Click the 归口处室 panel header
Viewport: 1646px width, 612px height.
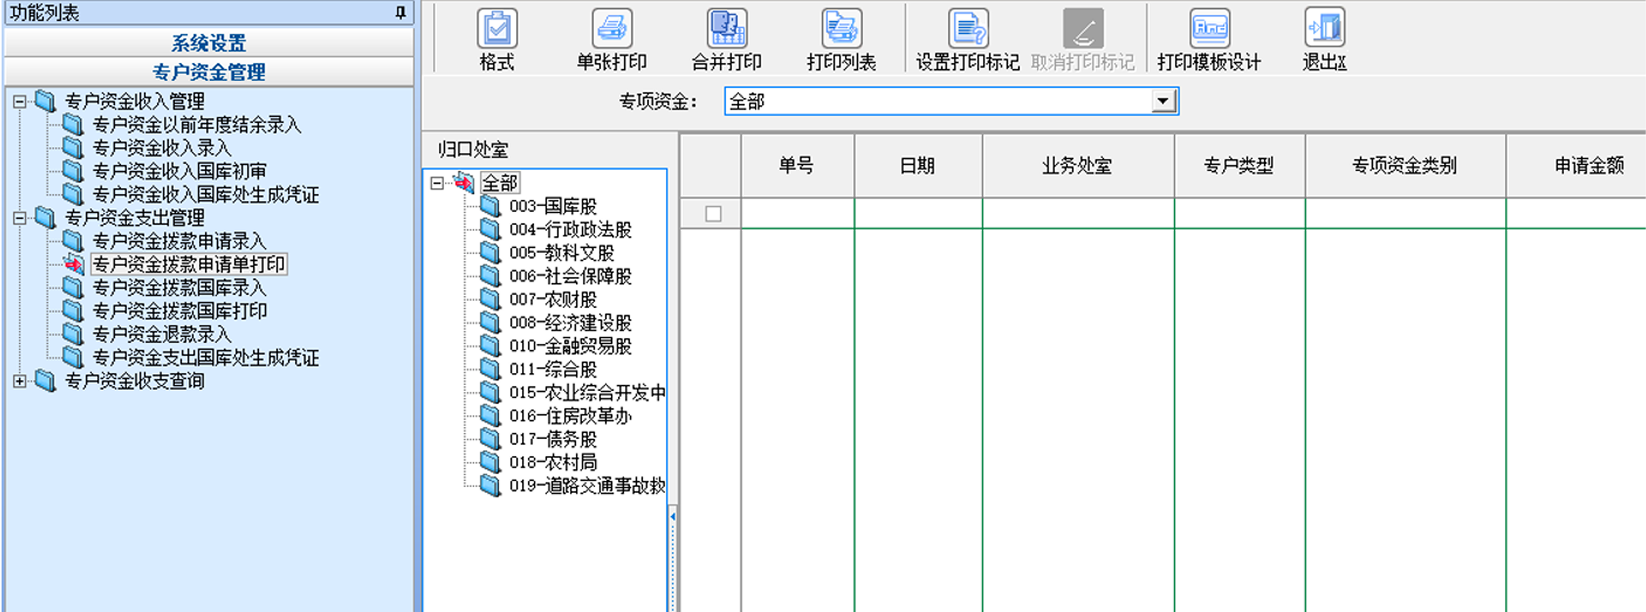473,150
